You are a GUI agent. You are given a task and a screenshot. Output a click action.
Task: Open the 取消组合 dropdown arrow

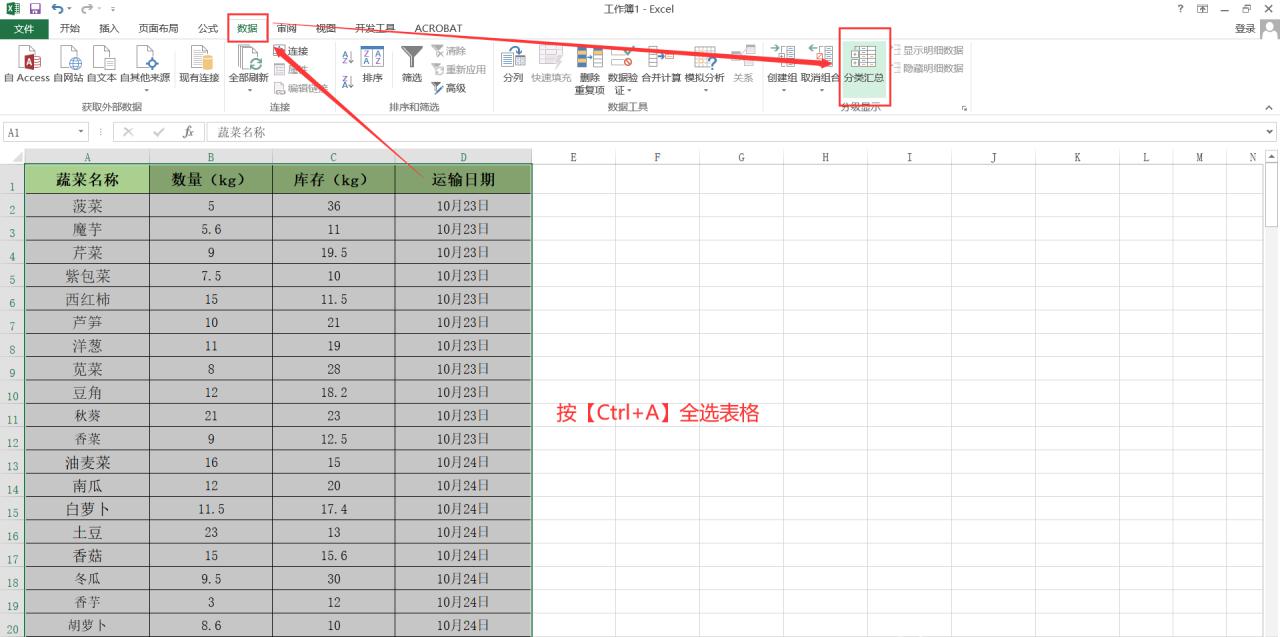pyautogui.click(x=820, y=90)
